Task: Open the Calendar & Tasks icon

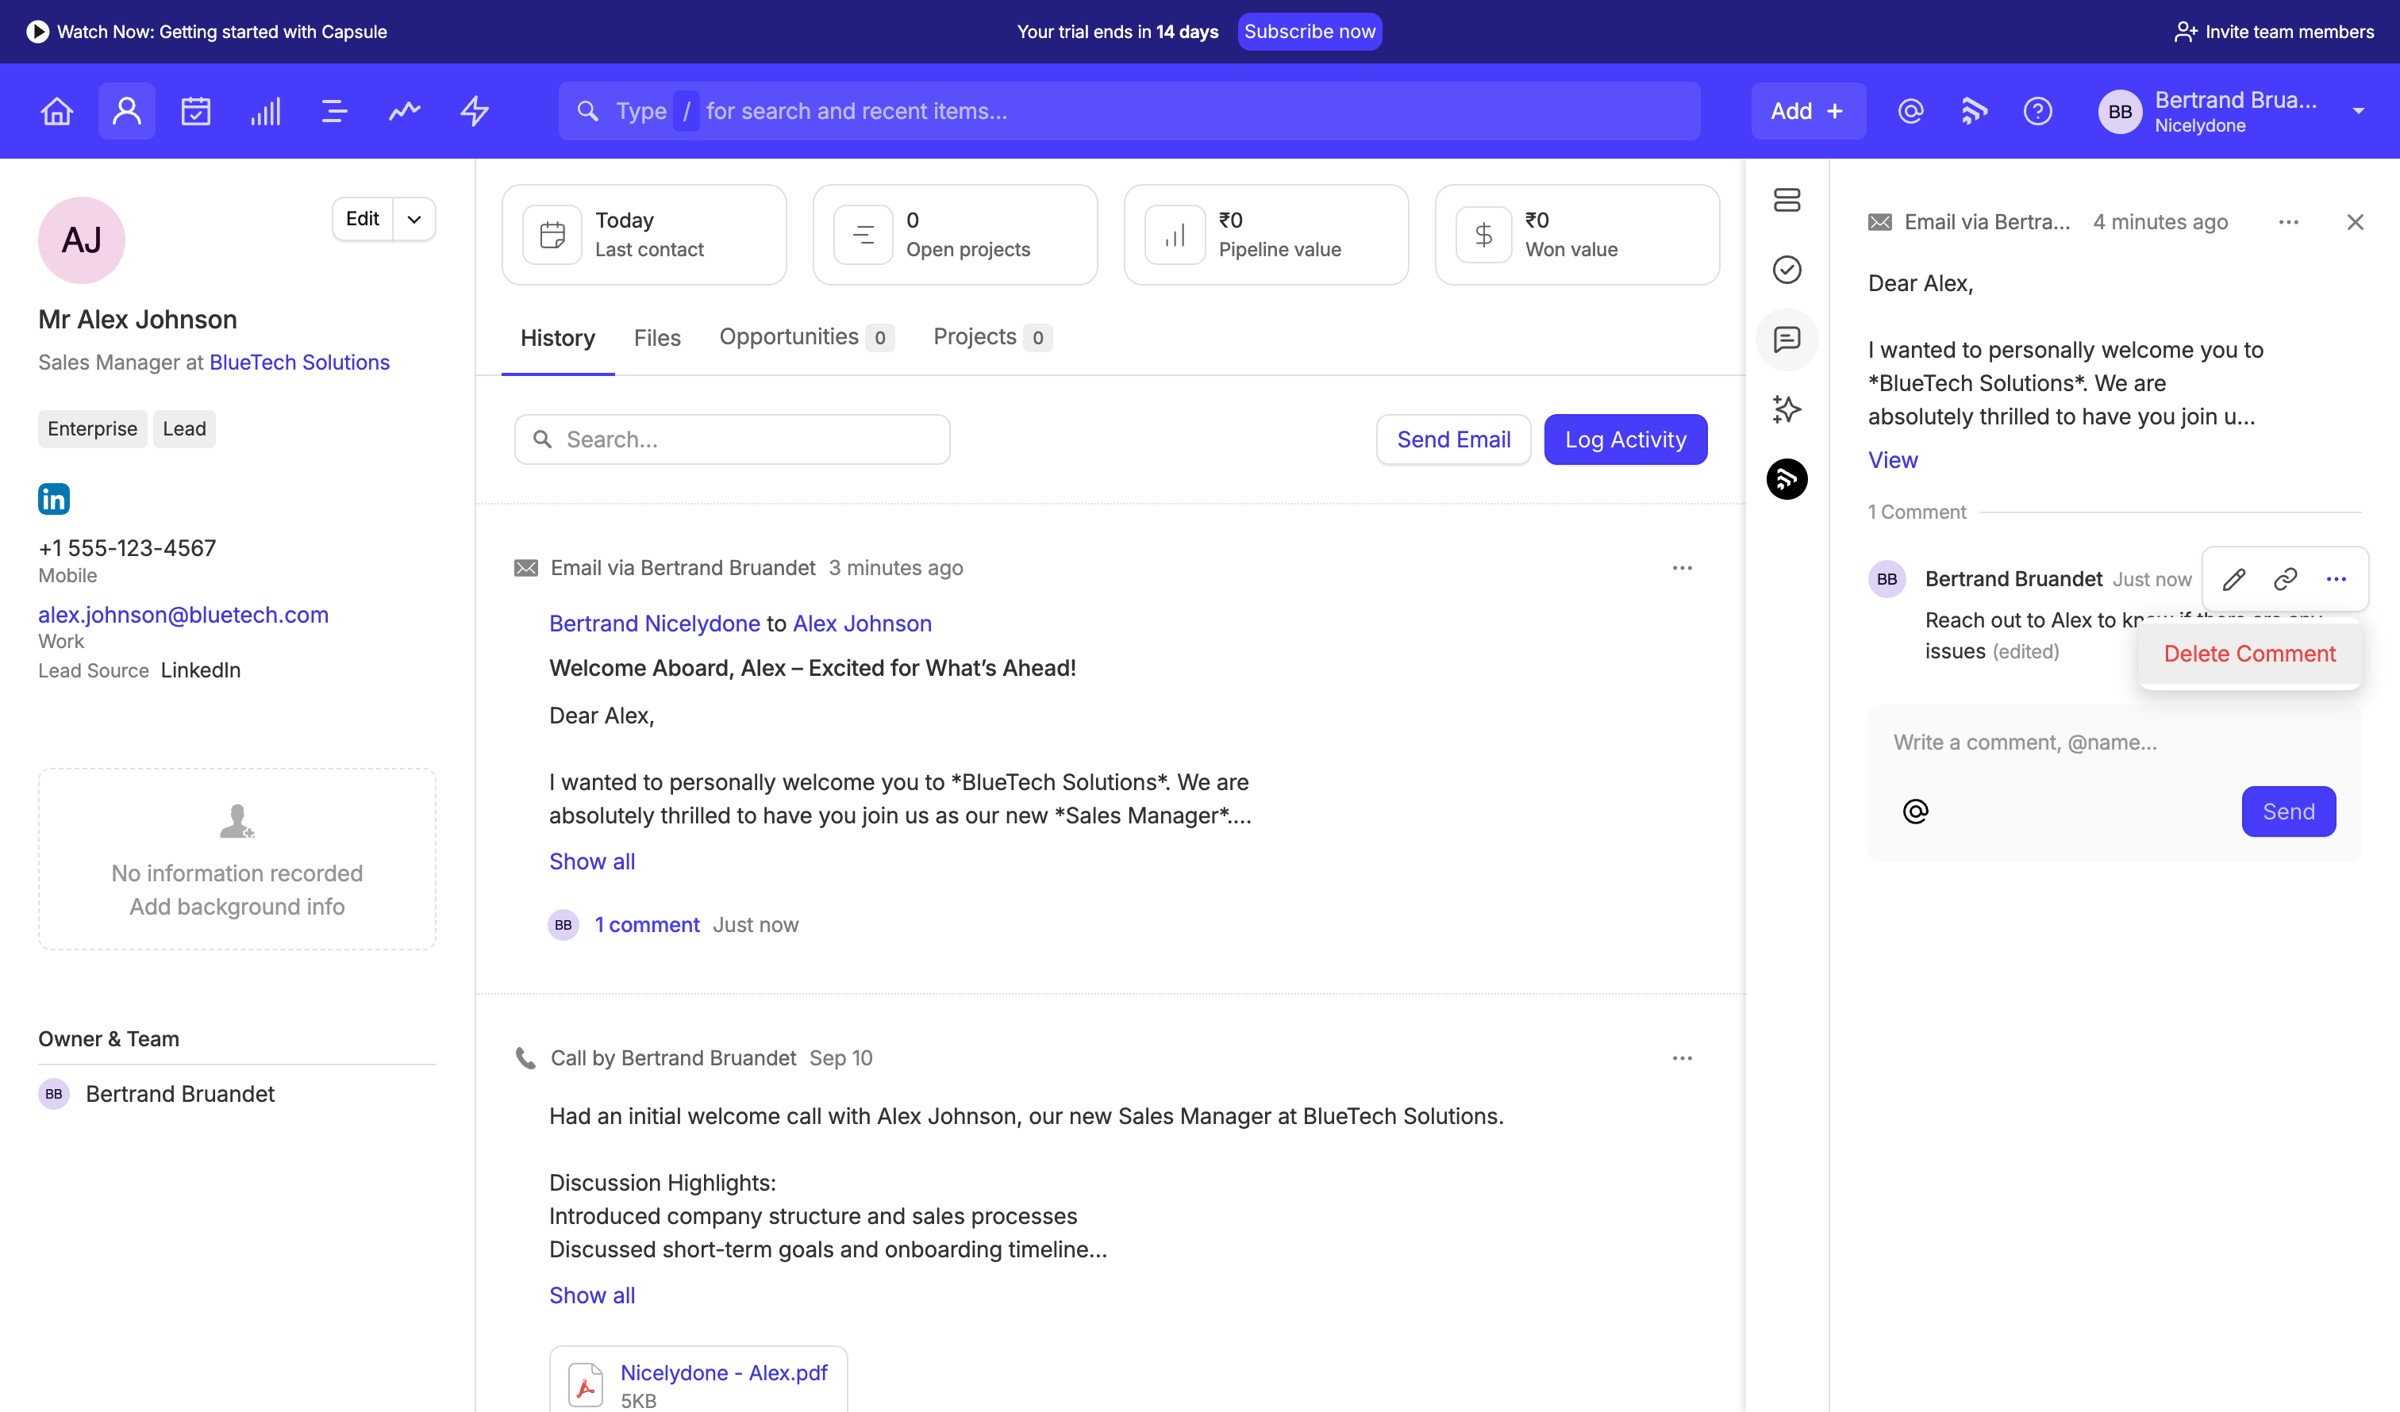Action: pyautogui.click(x=196, y=111)
